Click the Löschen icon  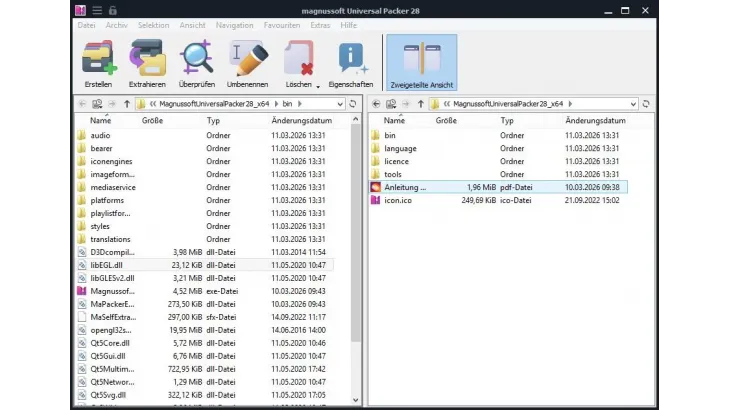point(297,59)
